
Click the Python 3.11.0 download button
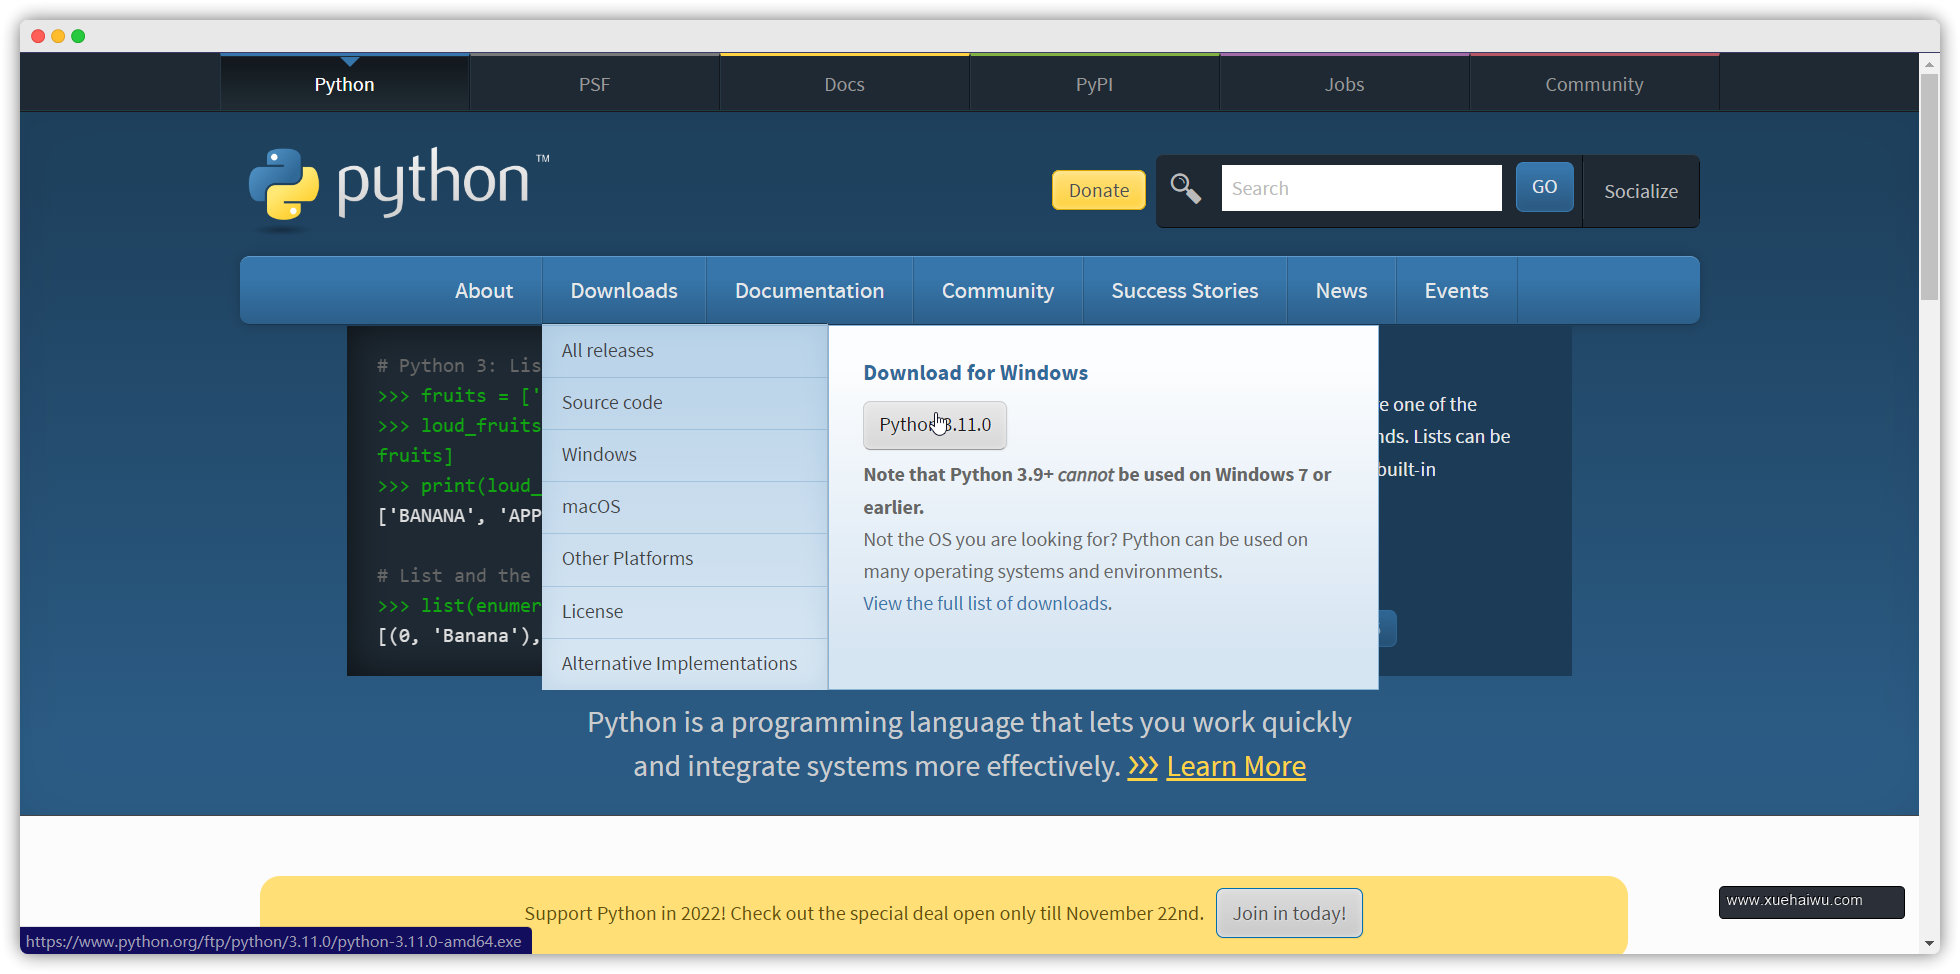[935, 425]
